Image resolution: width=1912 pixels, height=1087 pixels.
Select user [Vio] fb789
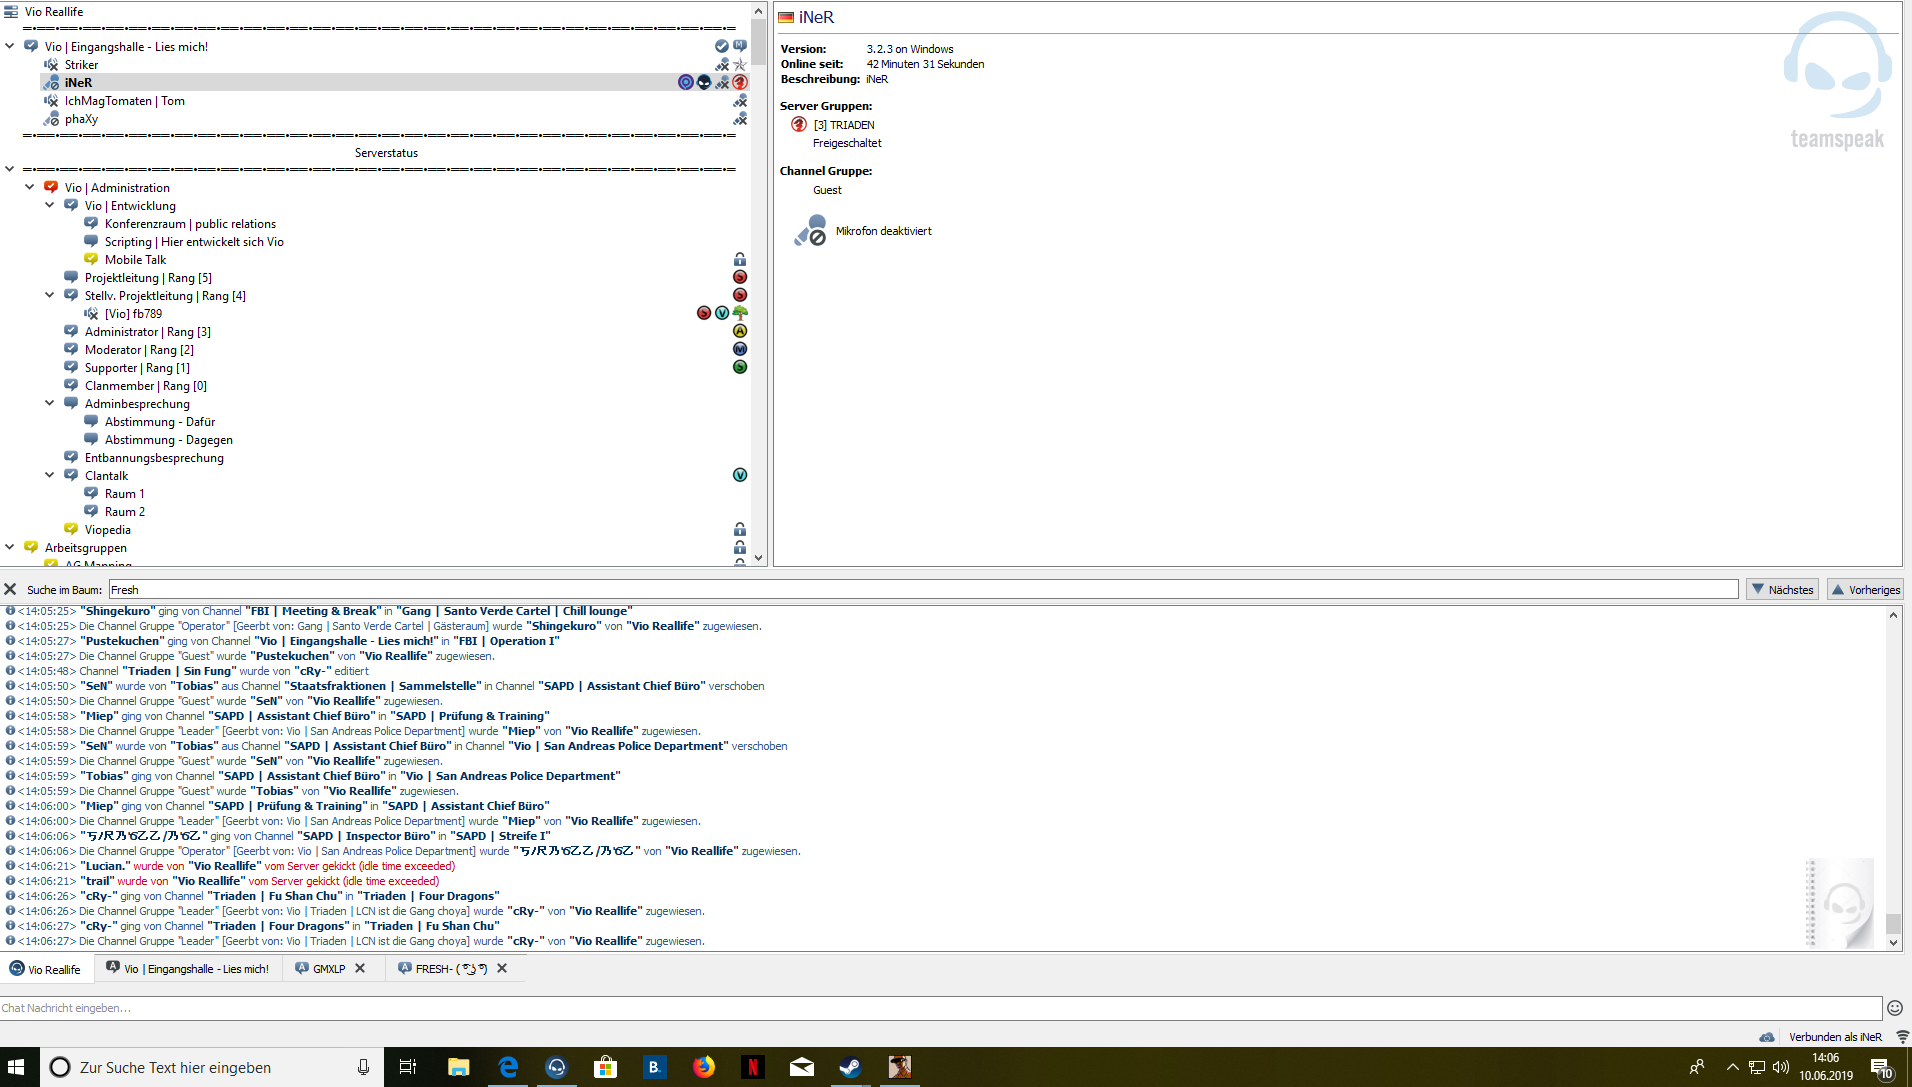133,314
